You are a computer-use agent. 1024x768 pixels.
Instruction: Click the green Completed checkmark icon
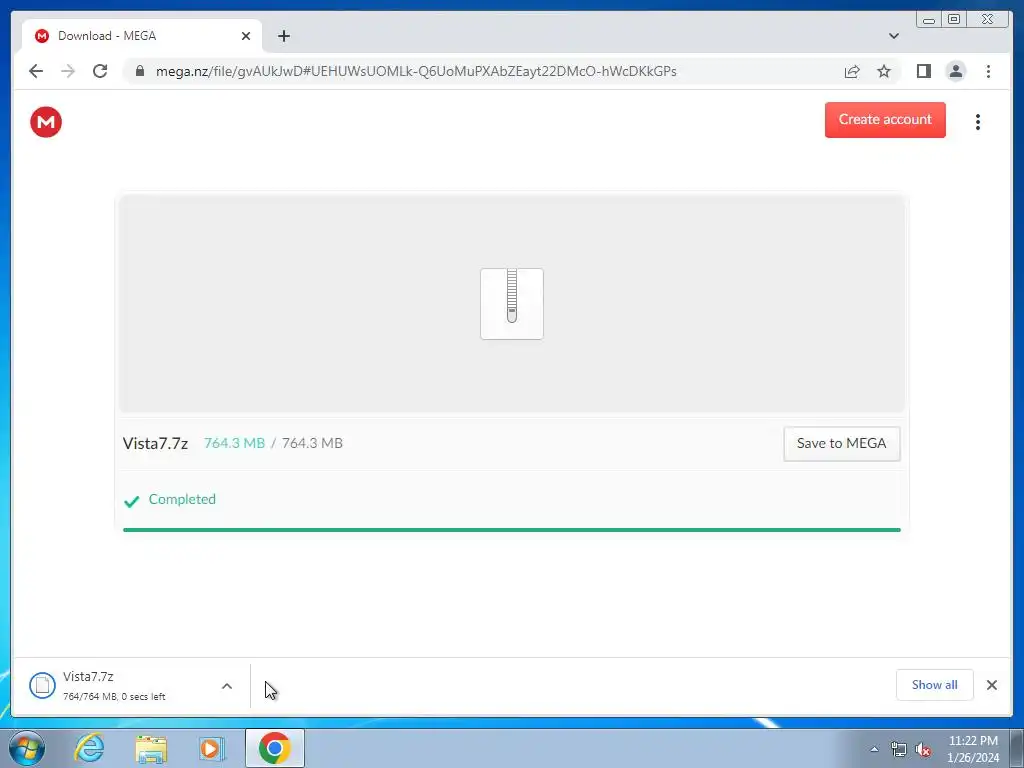[x=131, y=501]
